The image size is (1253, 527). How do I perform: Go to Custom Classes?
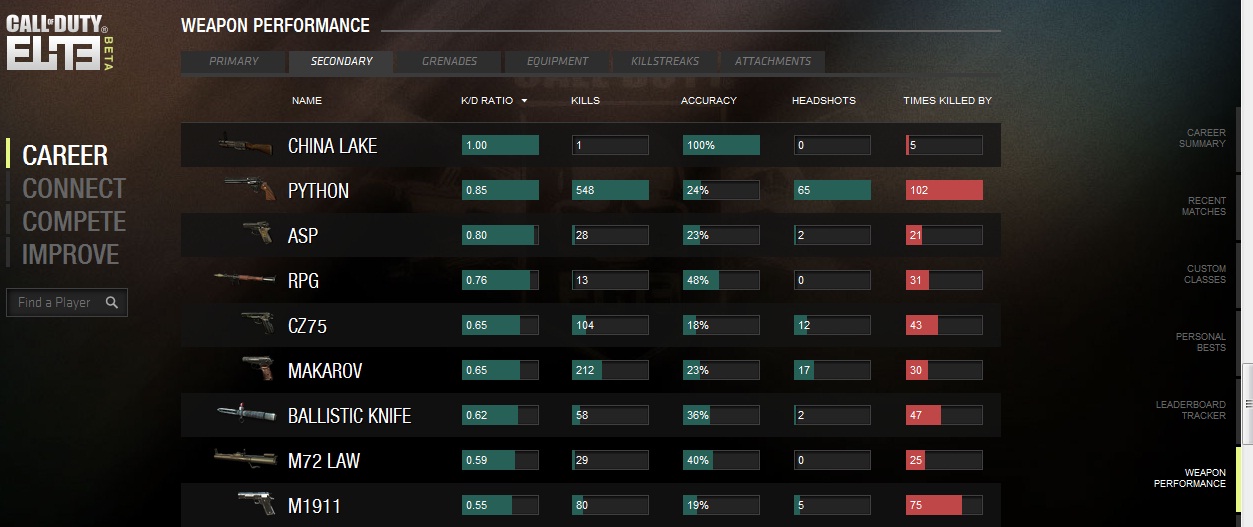1205,274
